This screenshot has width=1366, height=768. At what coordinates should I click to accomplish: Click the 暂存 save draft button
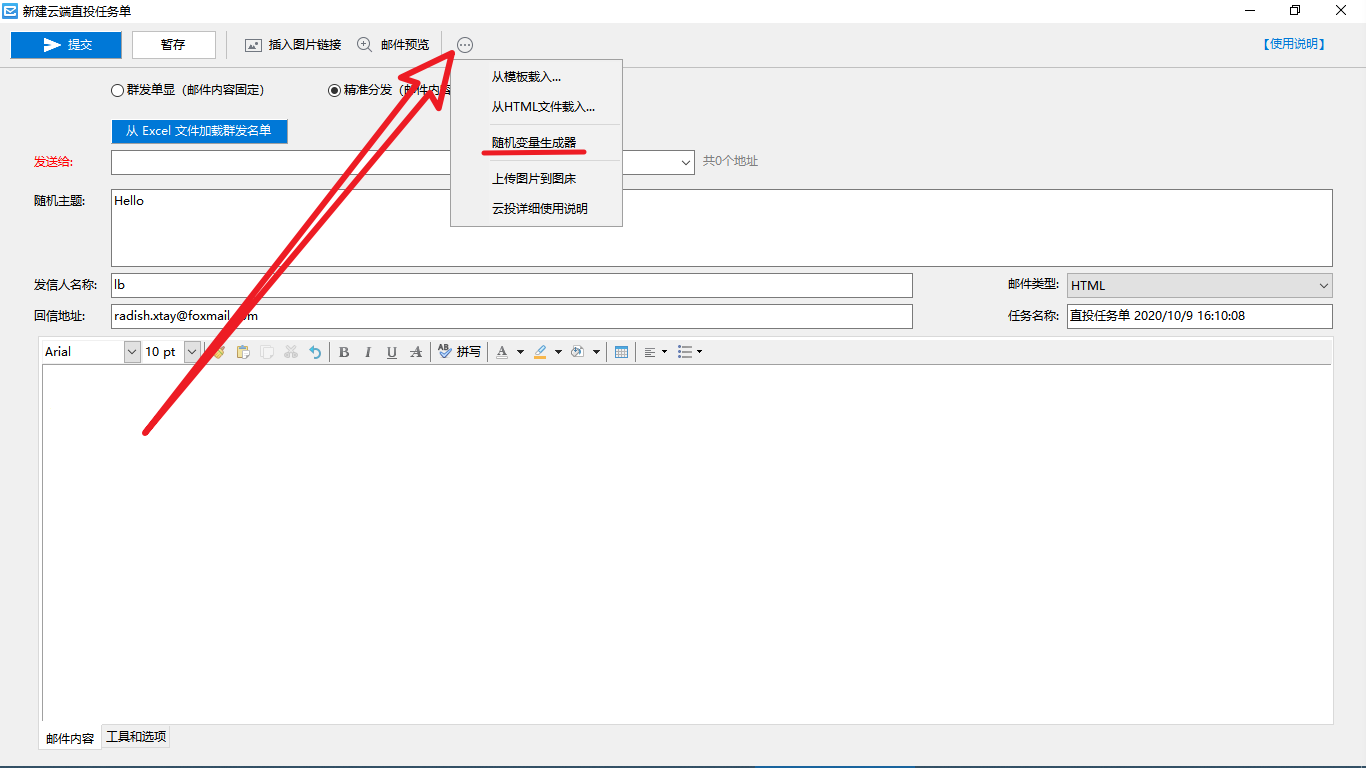coord(173,45)
